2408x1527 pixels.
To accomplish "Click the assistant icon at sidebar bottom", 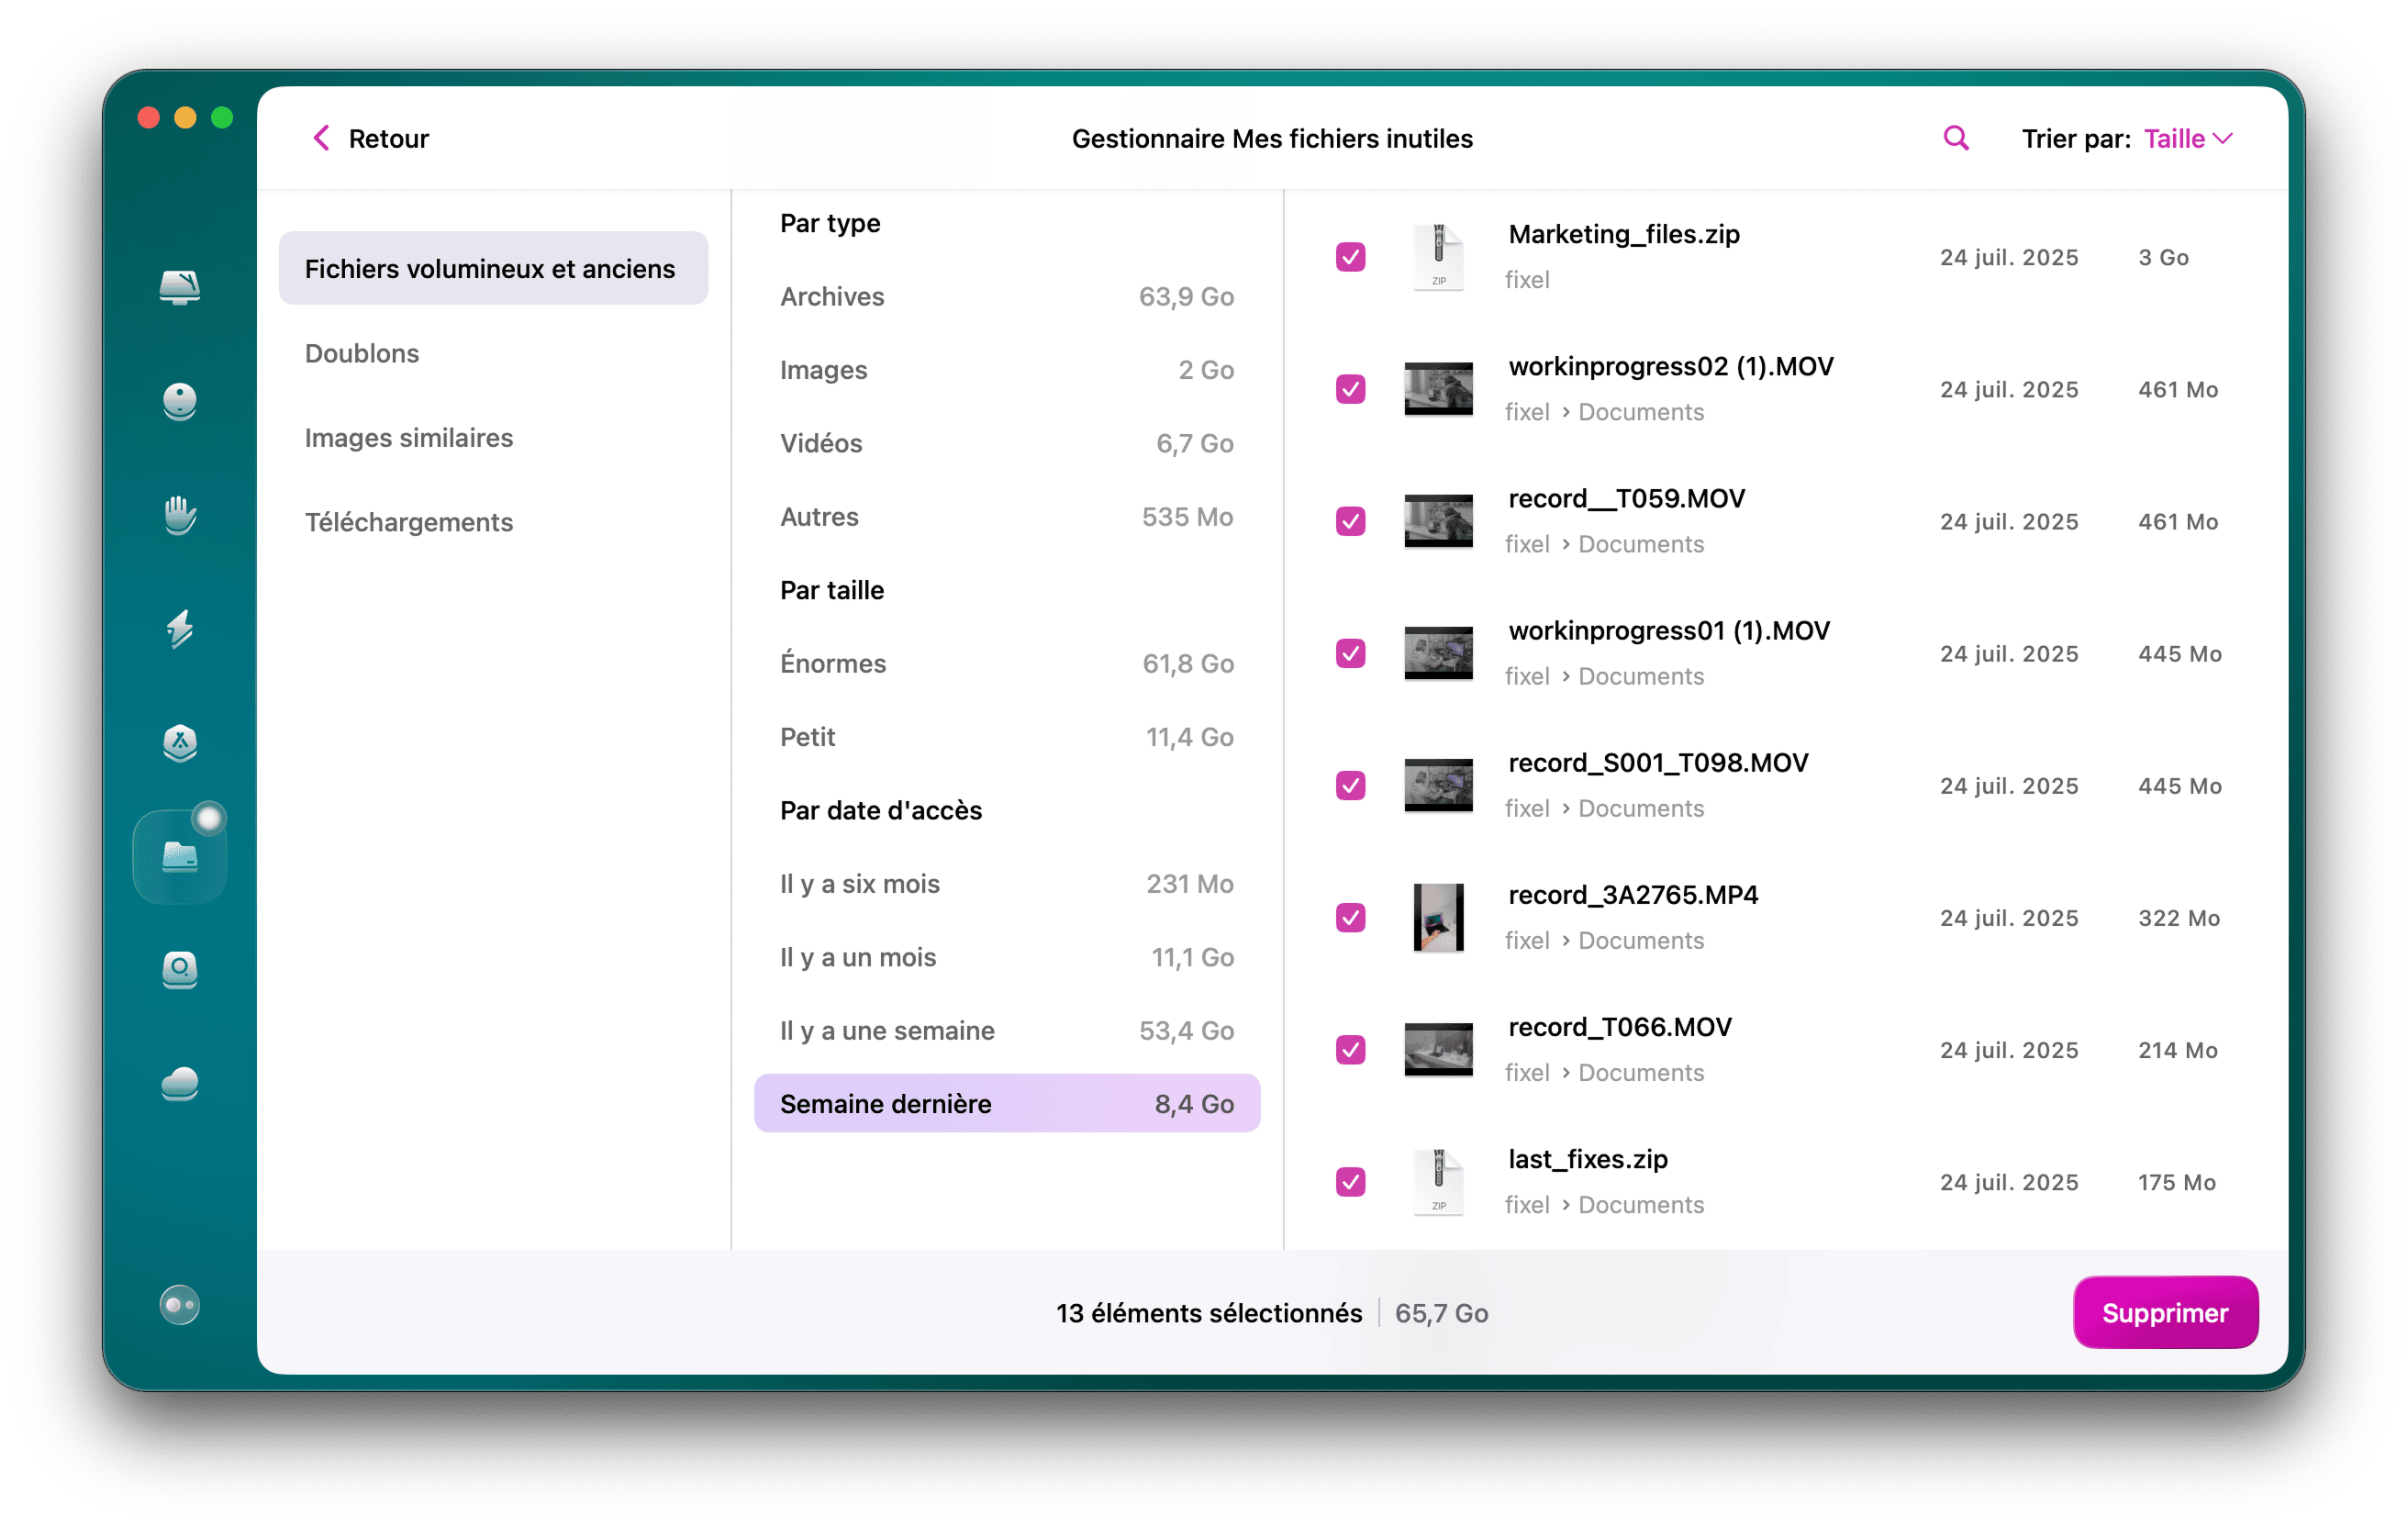I will (x=180, y=1304).
